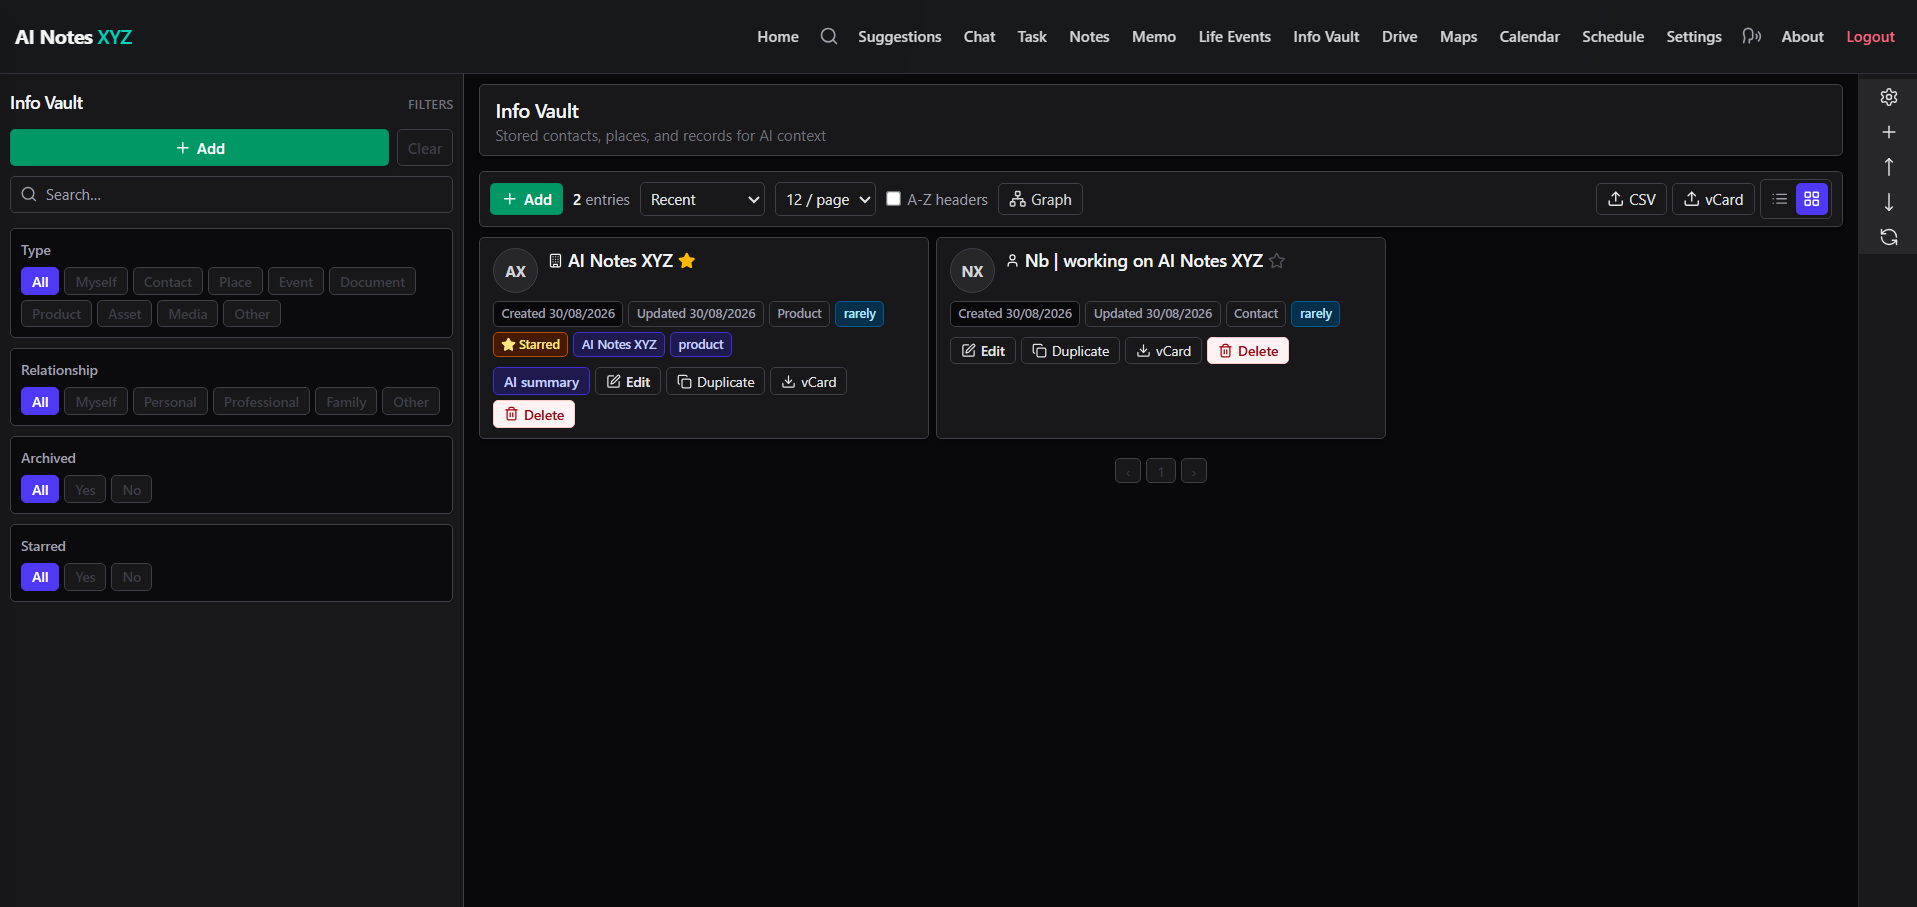Viewport: 1917px width, 907px height.
Task: Go to the Maps page
Action: 1458,36
